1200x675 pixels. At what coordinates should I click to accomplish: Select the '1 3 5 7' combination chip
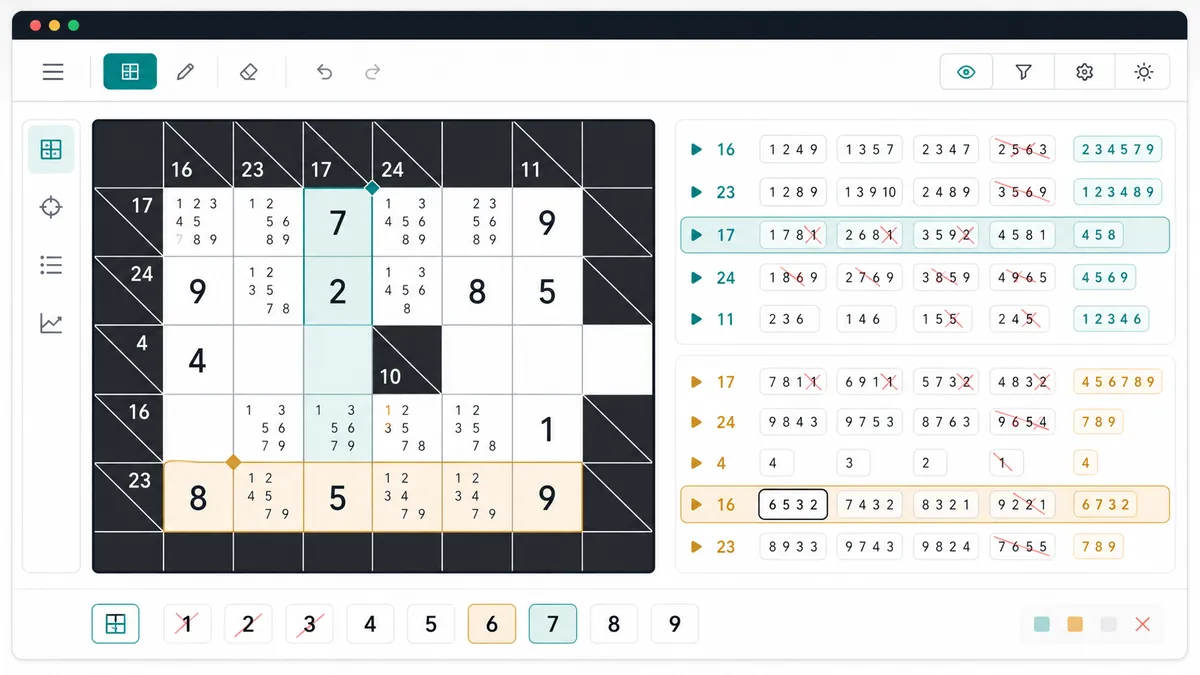point(870,150)
